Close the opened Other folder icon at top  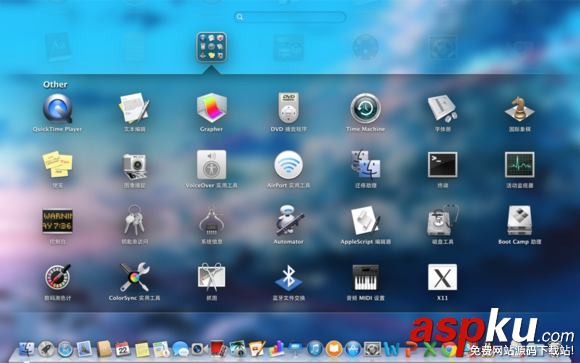[211, 47]
